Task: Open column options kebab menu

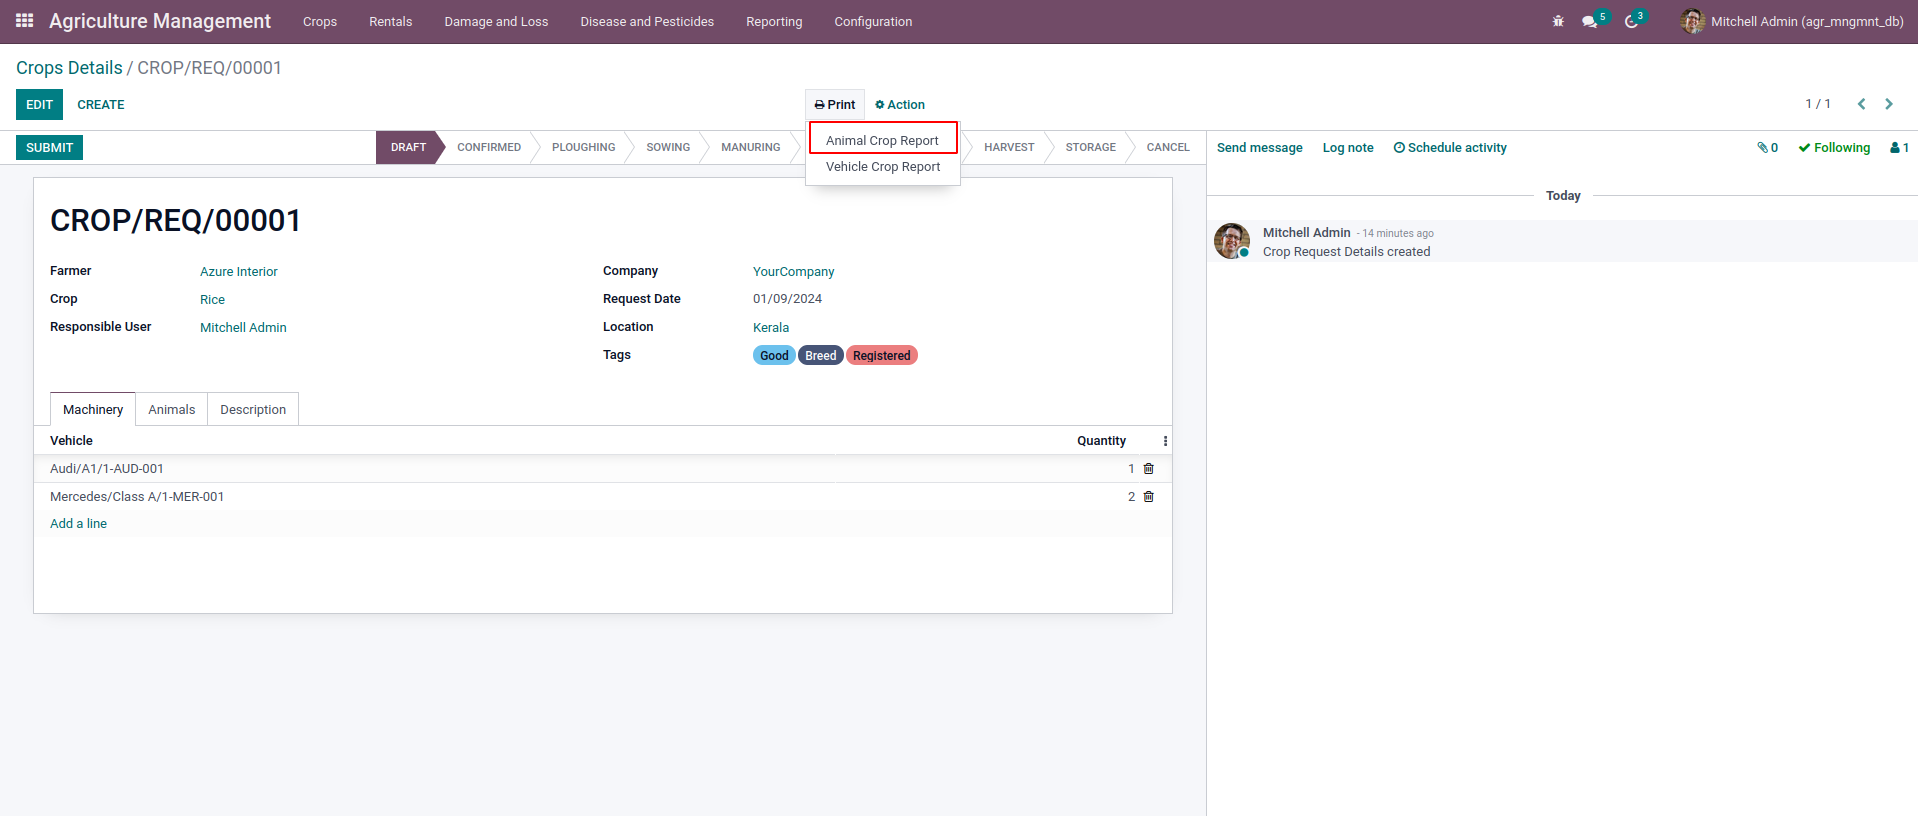Action: tap(1165, 441)
